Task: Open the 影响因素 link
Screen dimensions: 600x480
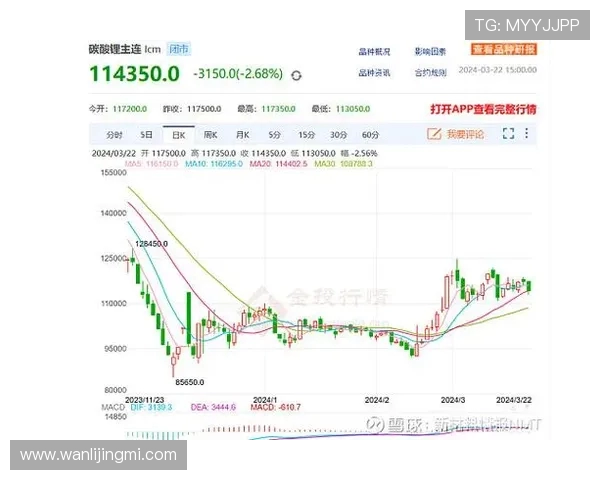Action: [x=430, y=51]
